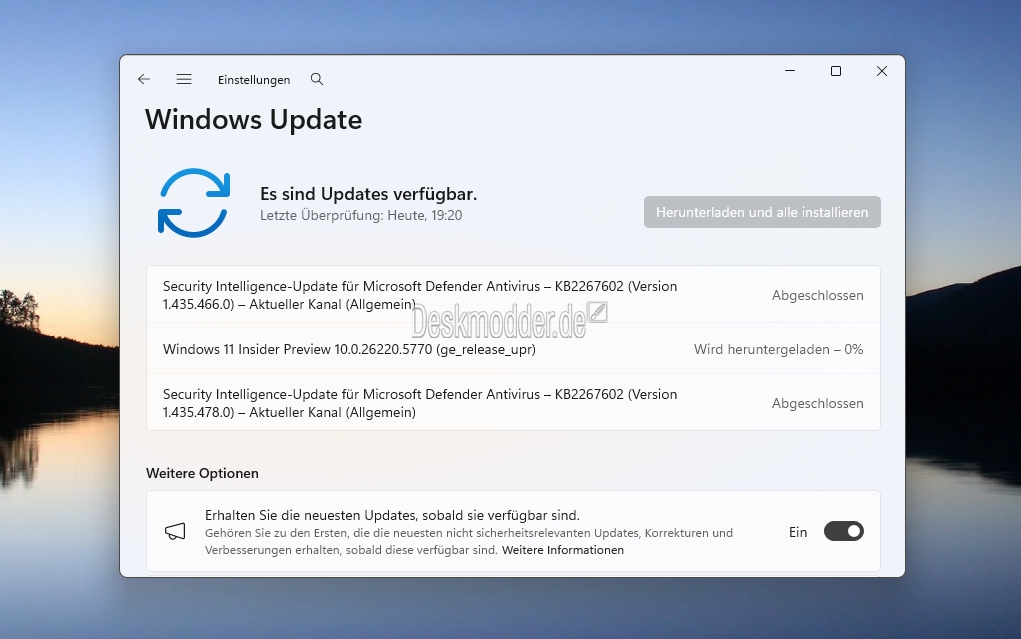Click the Einstellungen title text
The width and height of the screenshot is (1021, 639).
click(x=254, y=79)
